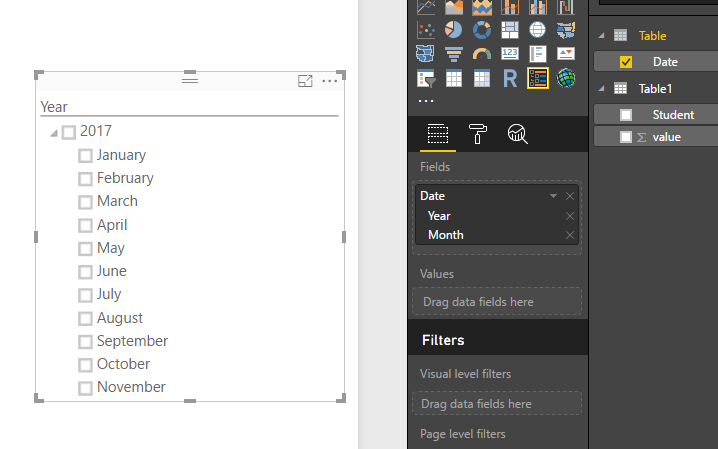Click the Visual level filters drop area

pos(497,404)
